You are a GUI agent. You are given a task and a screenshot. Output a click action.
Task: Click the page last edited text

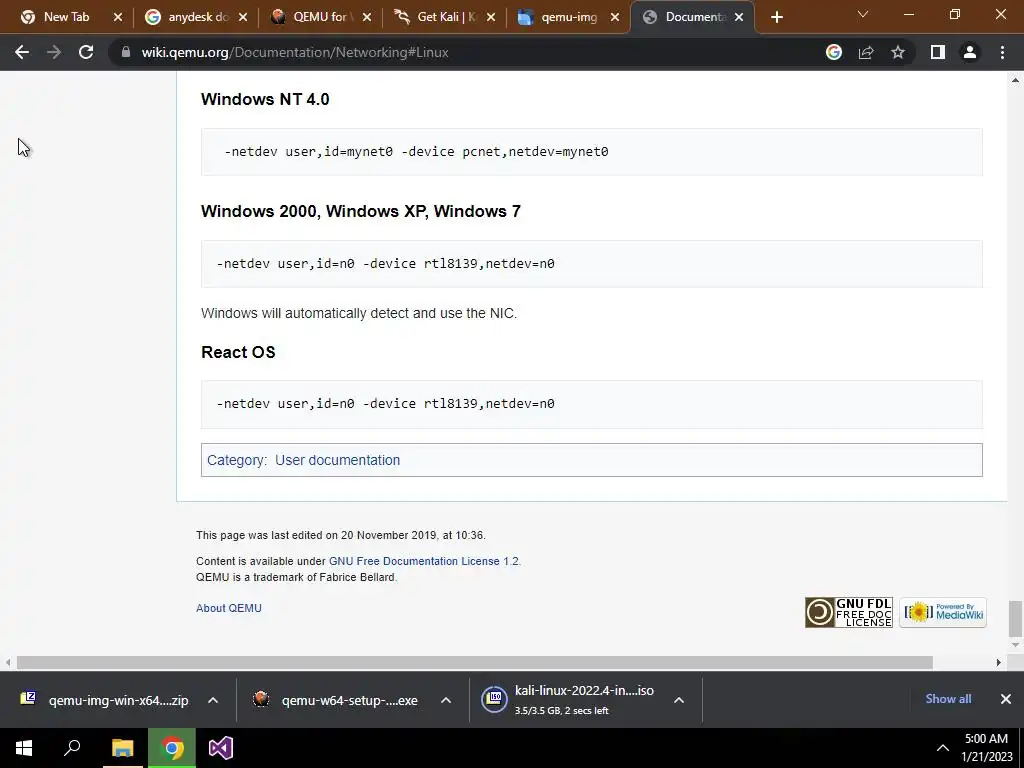pos(341,535)
